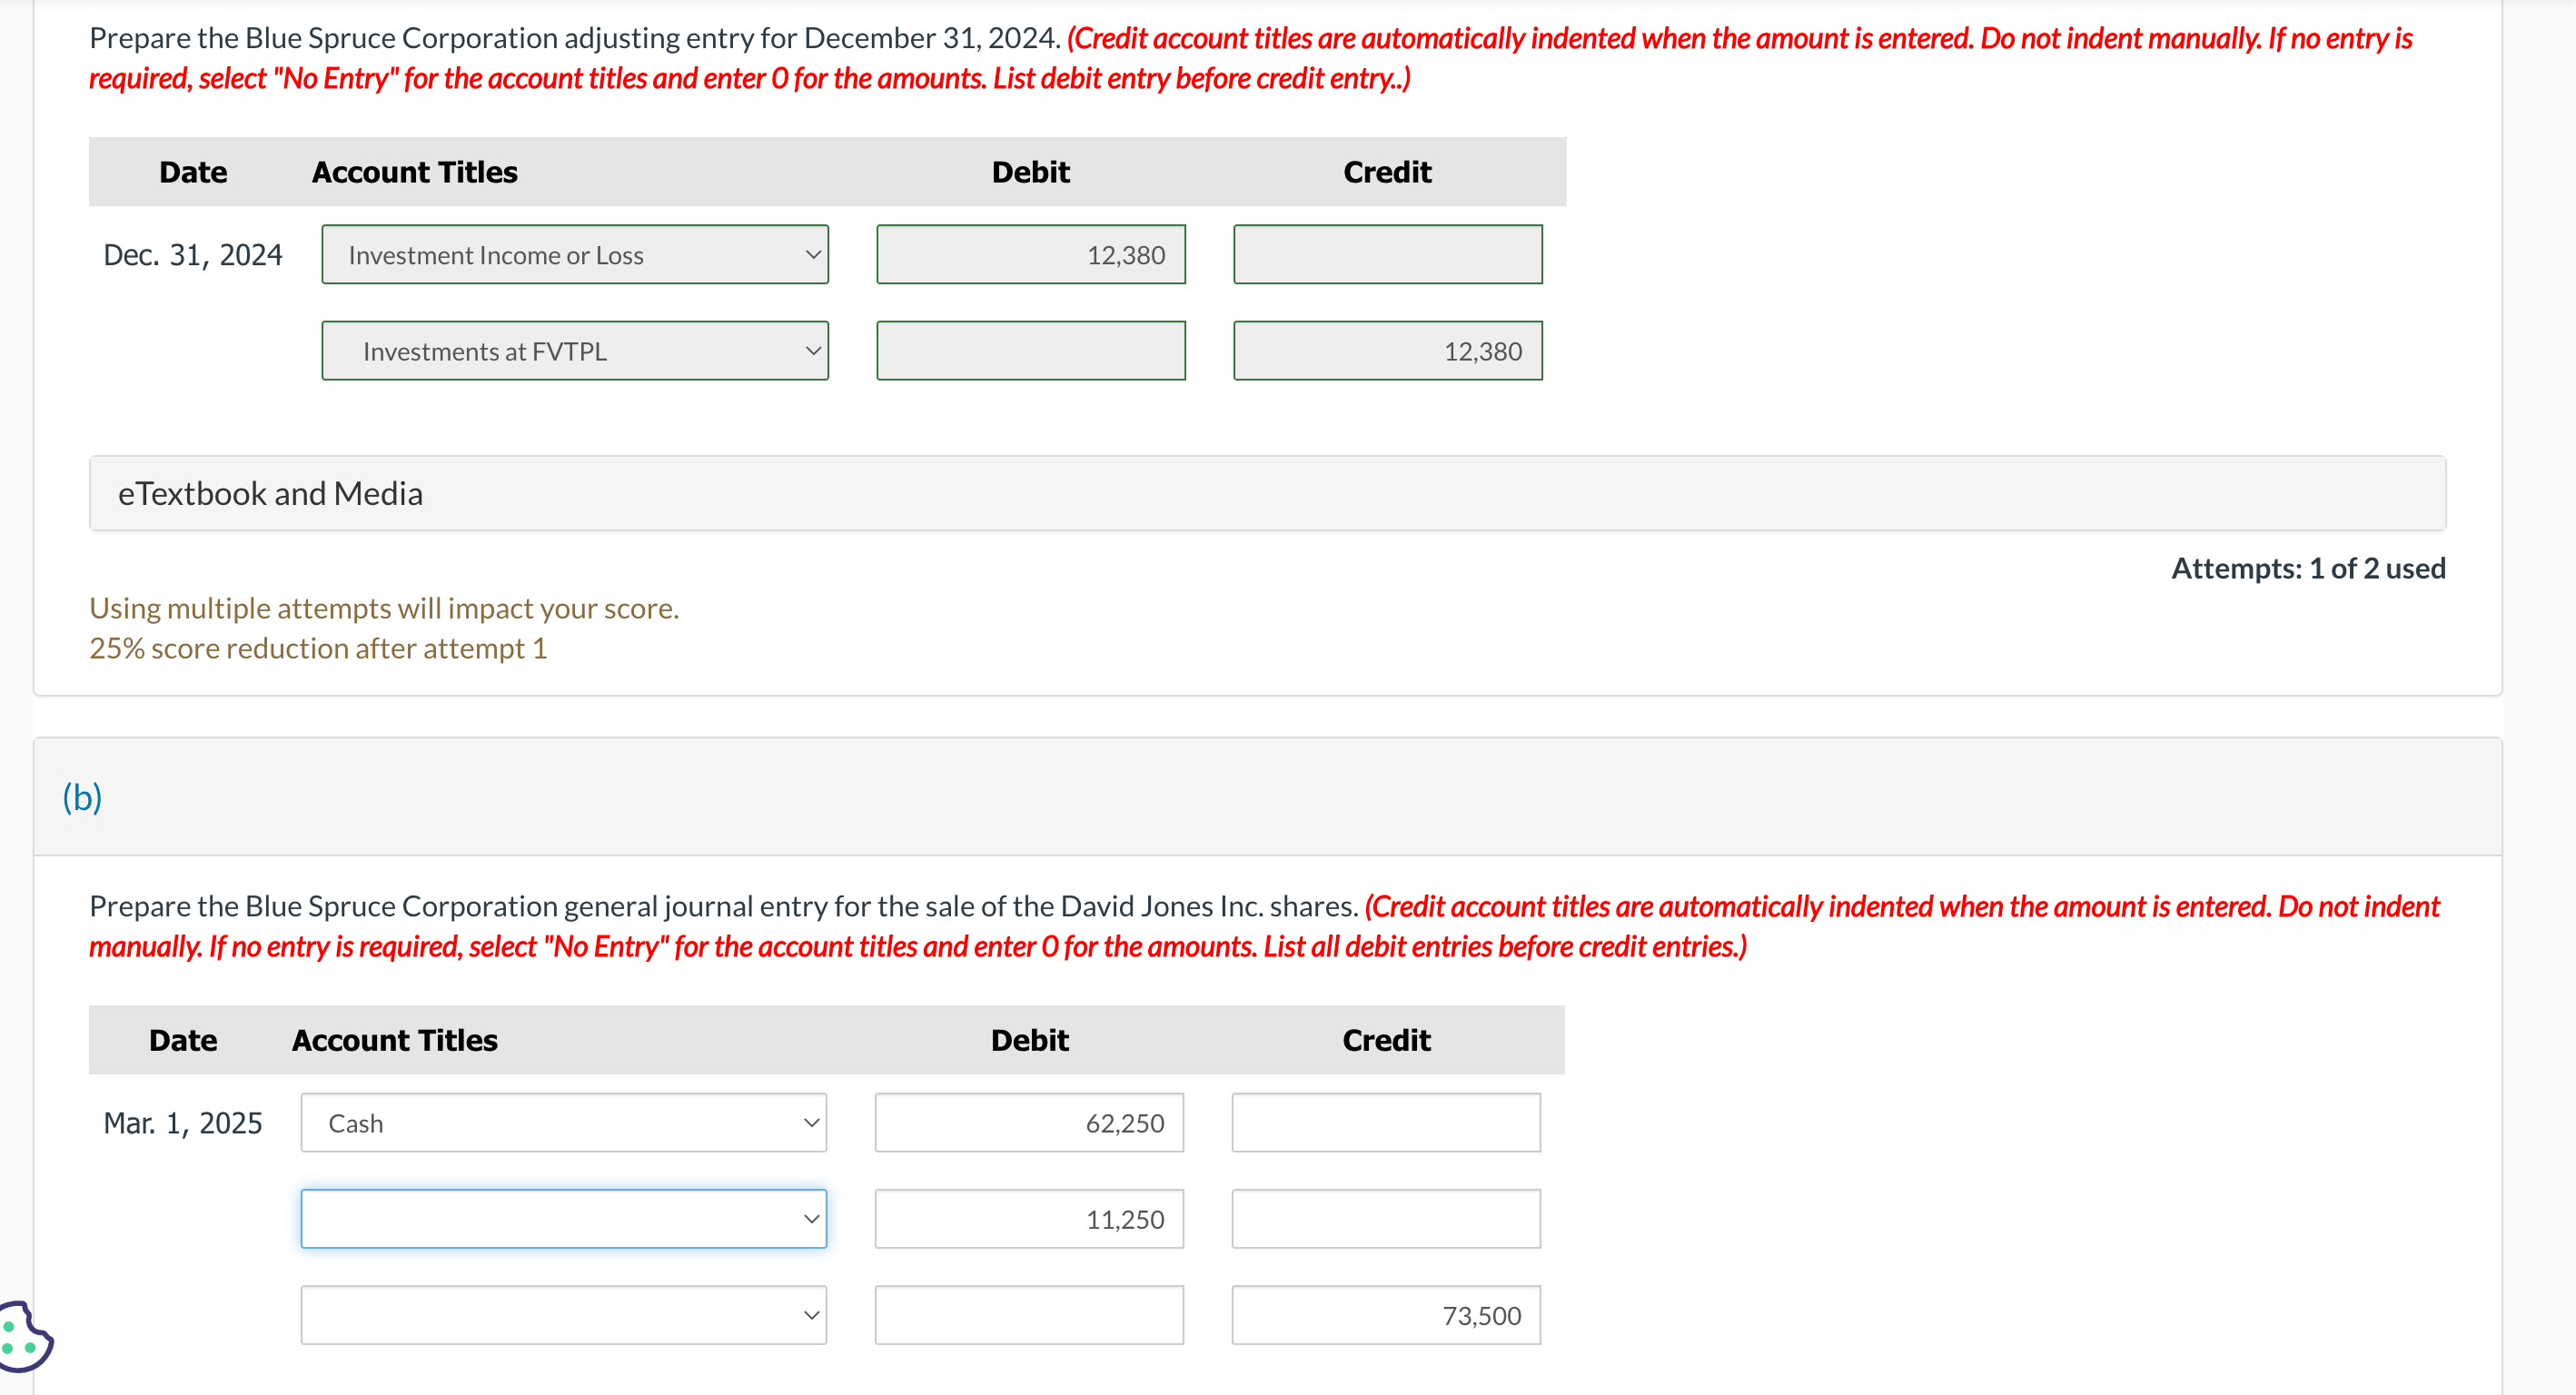Expand the eTextbook and Media section
The height and width of the screenshot is (1395, 2576).
click(x=270, y=494)
